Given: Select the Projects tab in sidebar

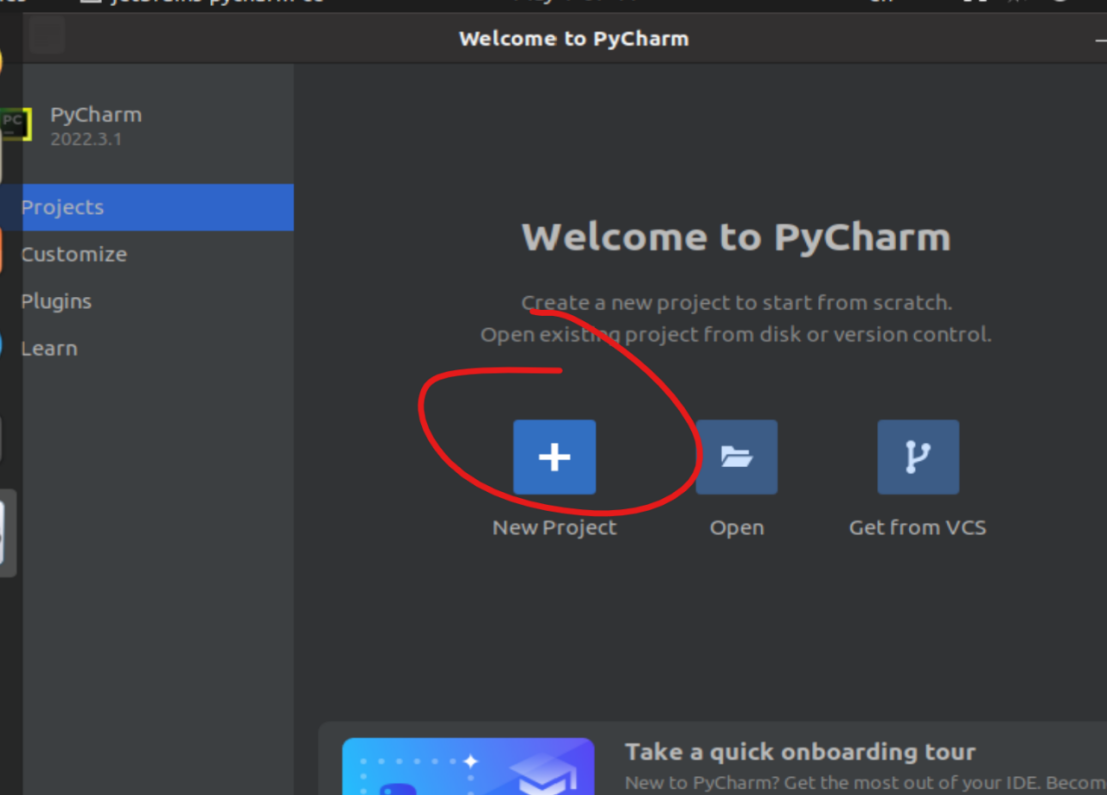Looking at the screenshot, I should (x=147, y=207).
